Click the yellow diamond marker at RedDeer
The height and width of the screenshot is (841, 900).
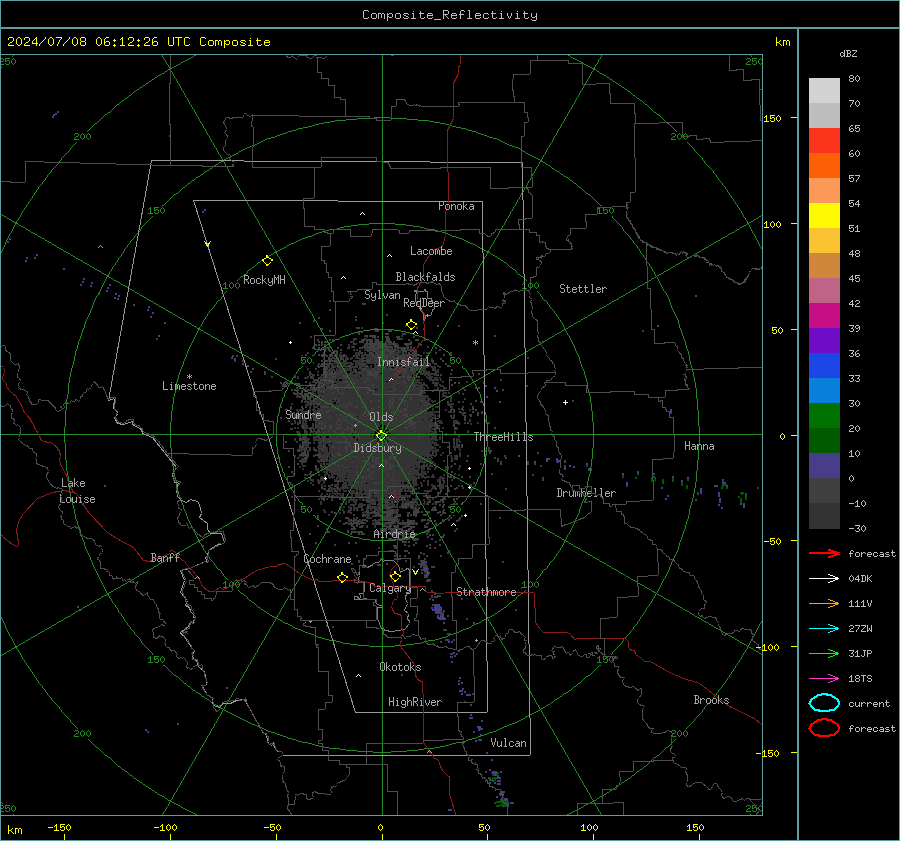pyautogui.click(x=411, y=325)
